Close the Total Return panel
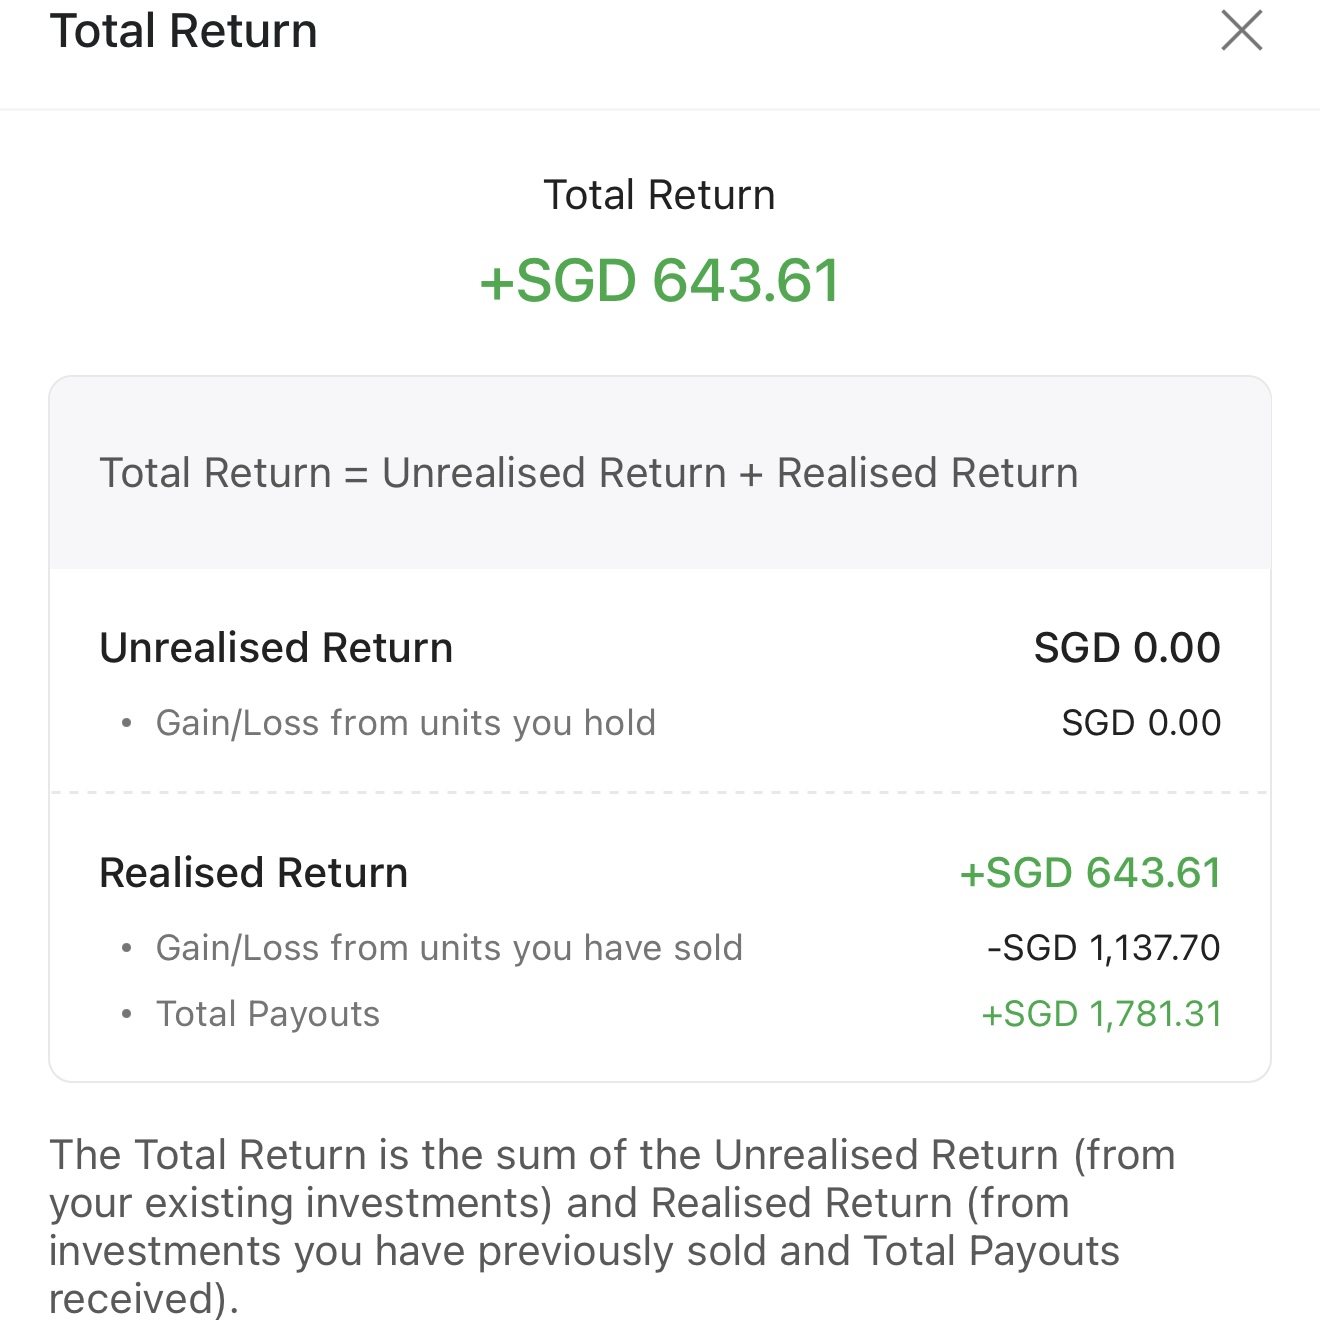This screenshot has height=1320, width=1320. (x=1242, y=30)
